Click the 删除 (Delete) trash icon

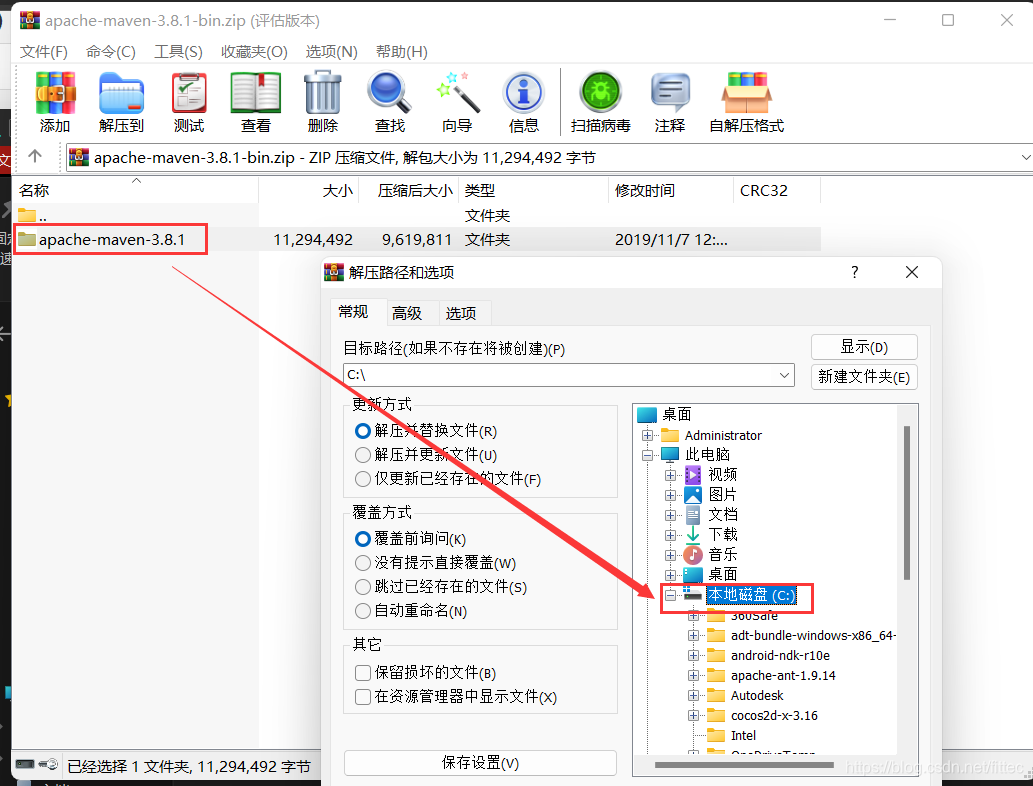pyautogui.click(x=323, y=94)
